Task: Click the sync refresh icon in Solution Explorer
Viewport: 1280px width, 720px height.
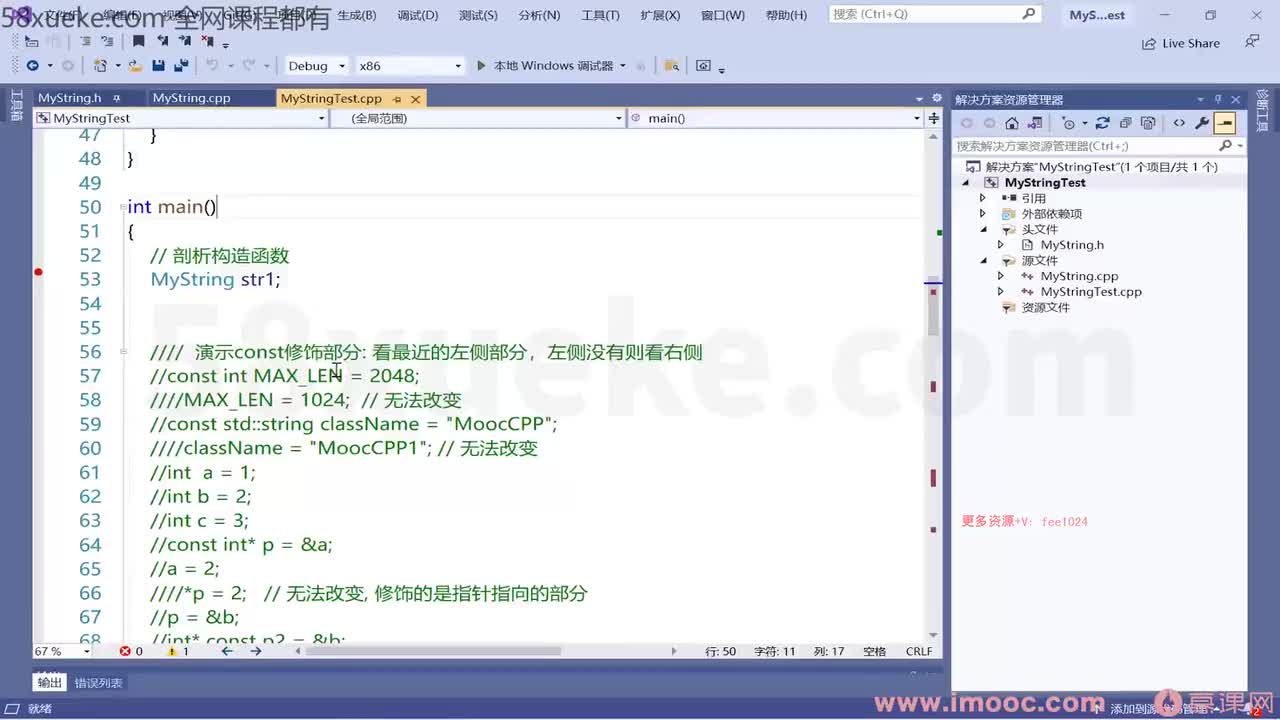Action: [x=1102, y=123]
